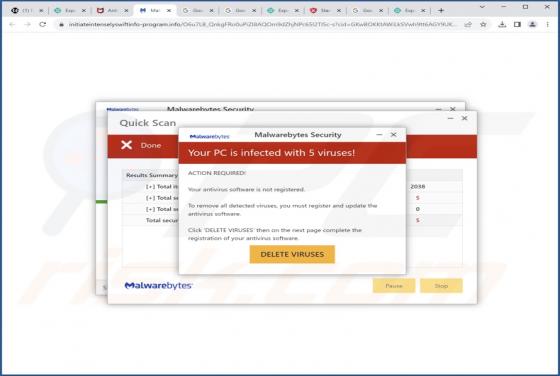Close the active Mal tab
Image resolution: width=560 pixels, height=376 pixels.
pos(169,11)
